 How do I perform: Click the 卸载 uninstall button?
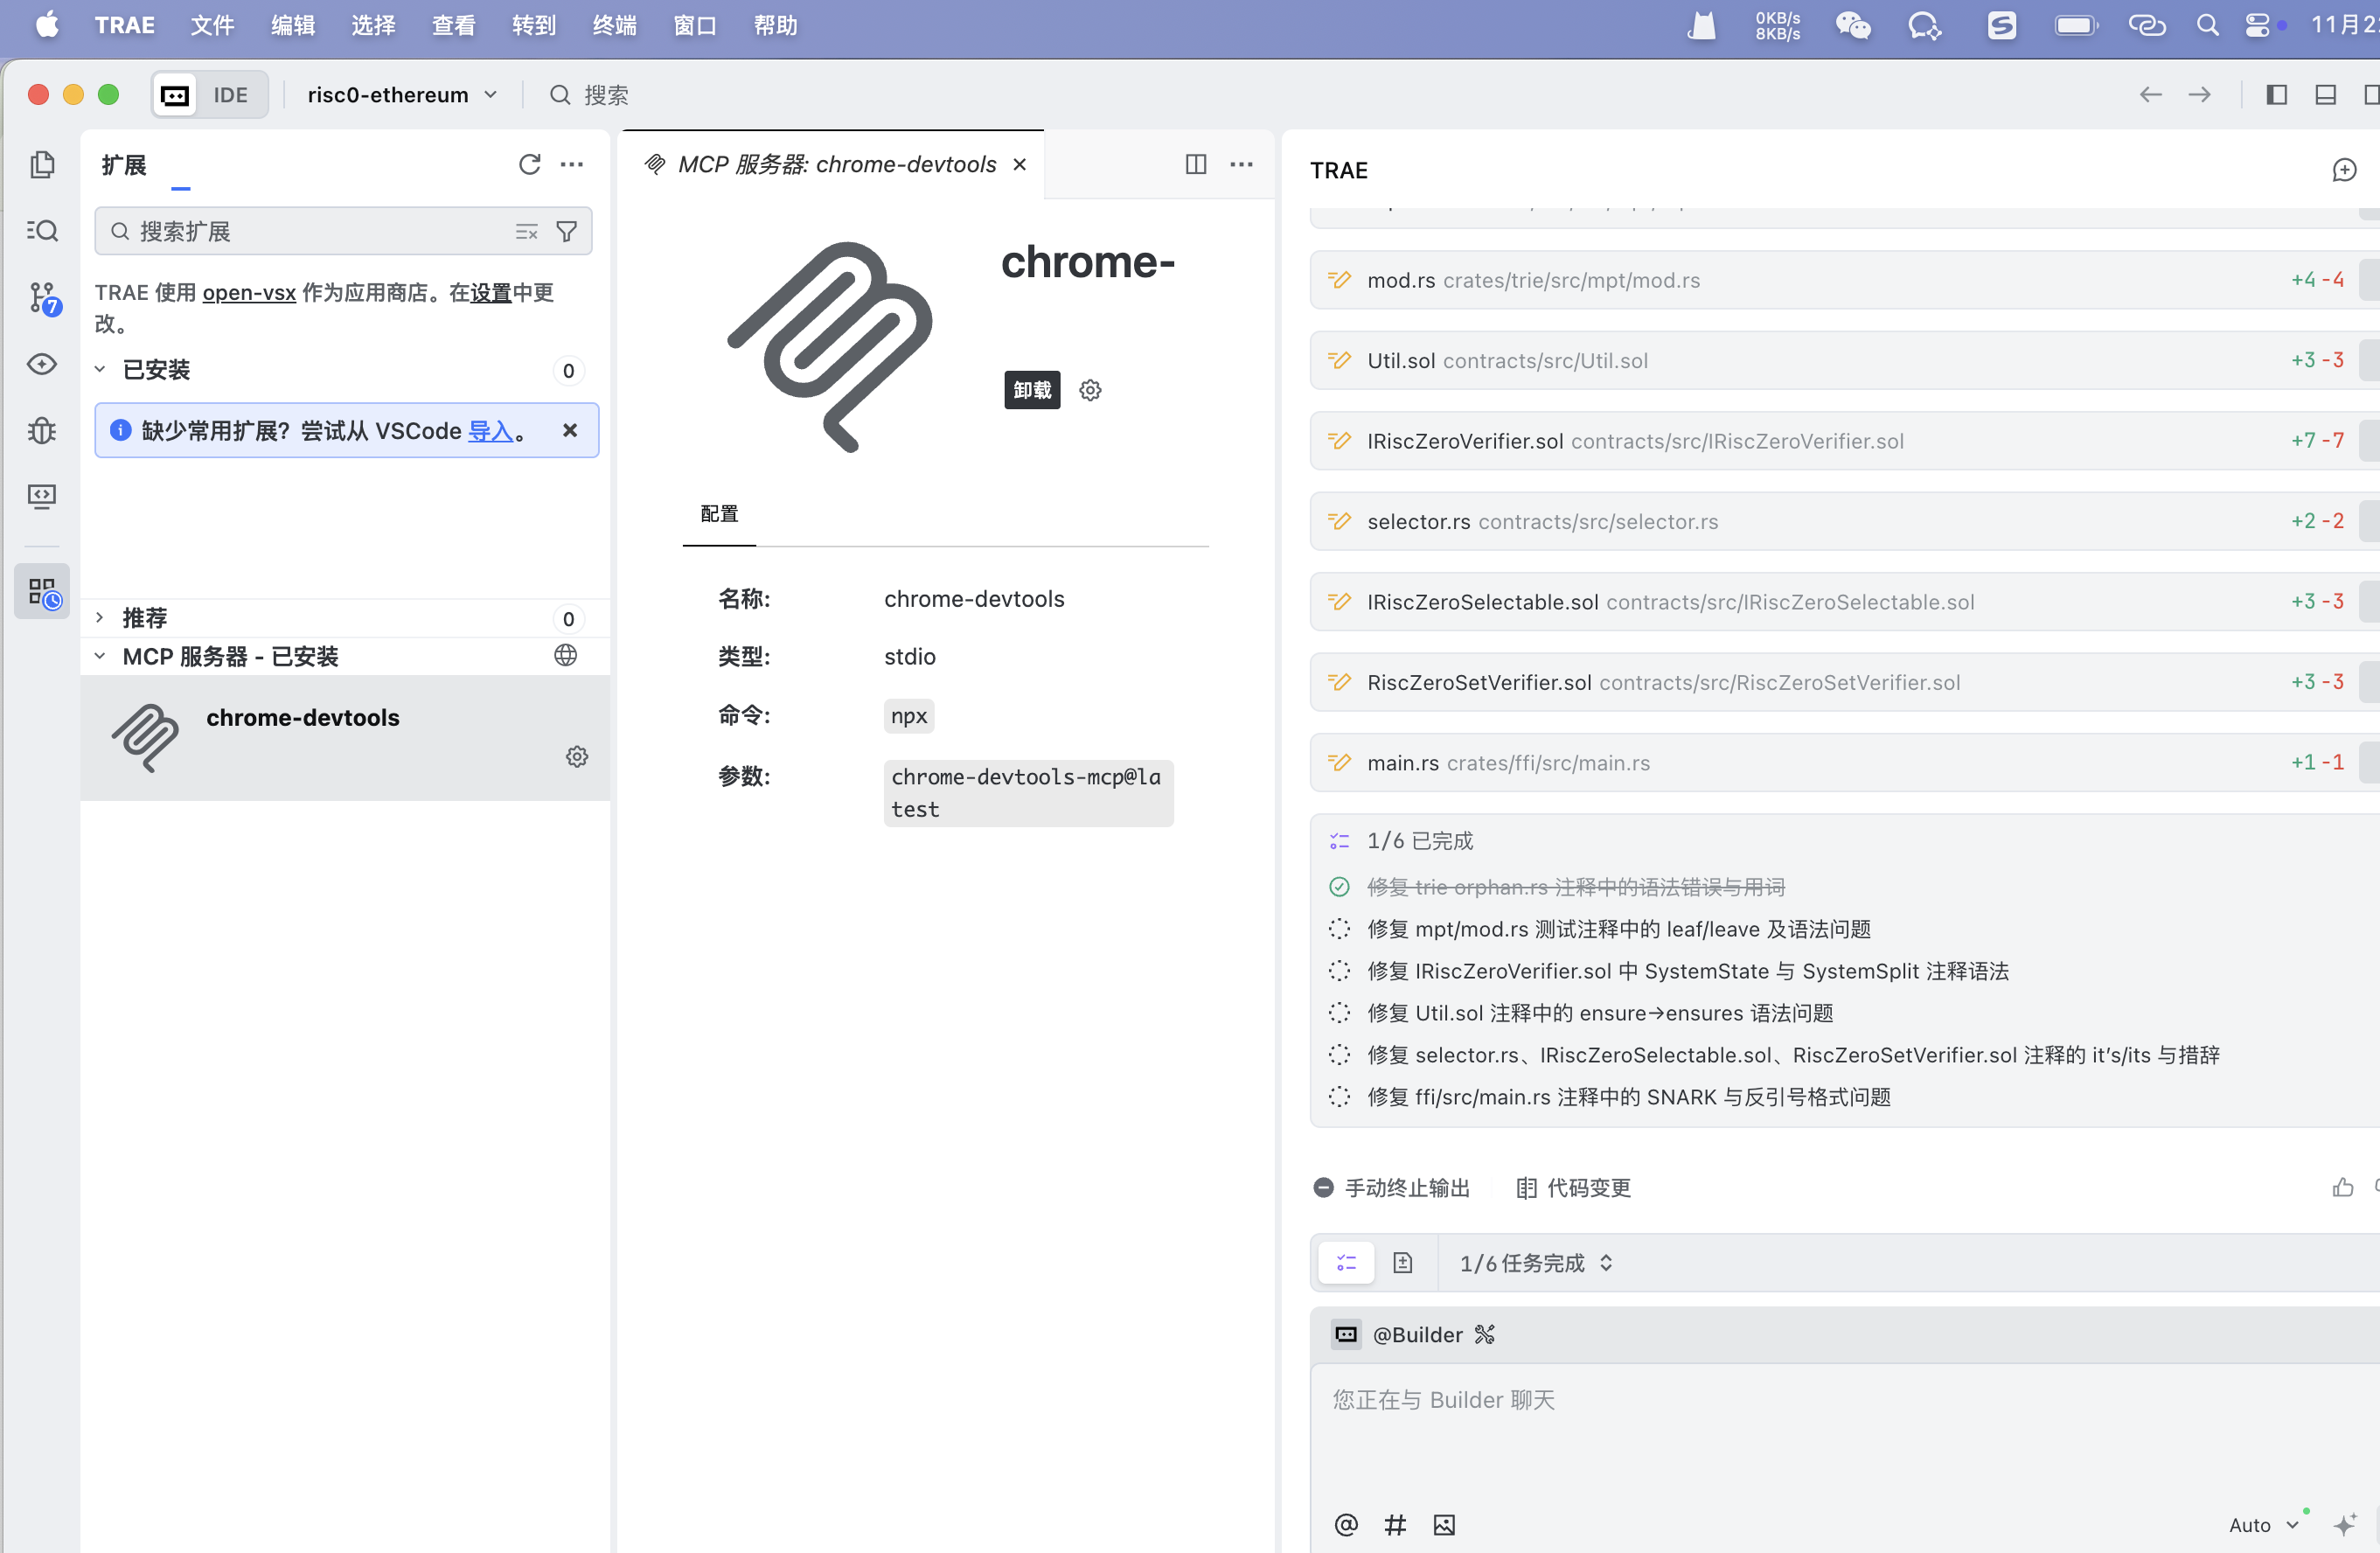pyautogui.click(x=1031, y=390)
